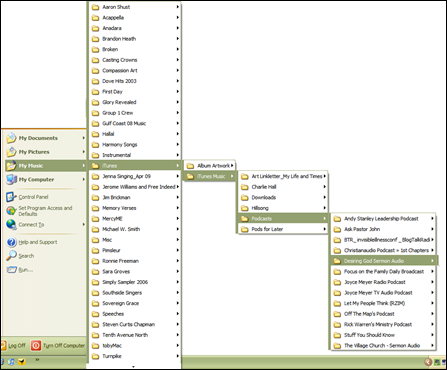The height and width of the screenshot is (370, 447).
Task: Click scroll-down arrow below Turnpike
Action: pos(134,366)
